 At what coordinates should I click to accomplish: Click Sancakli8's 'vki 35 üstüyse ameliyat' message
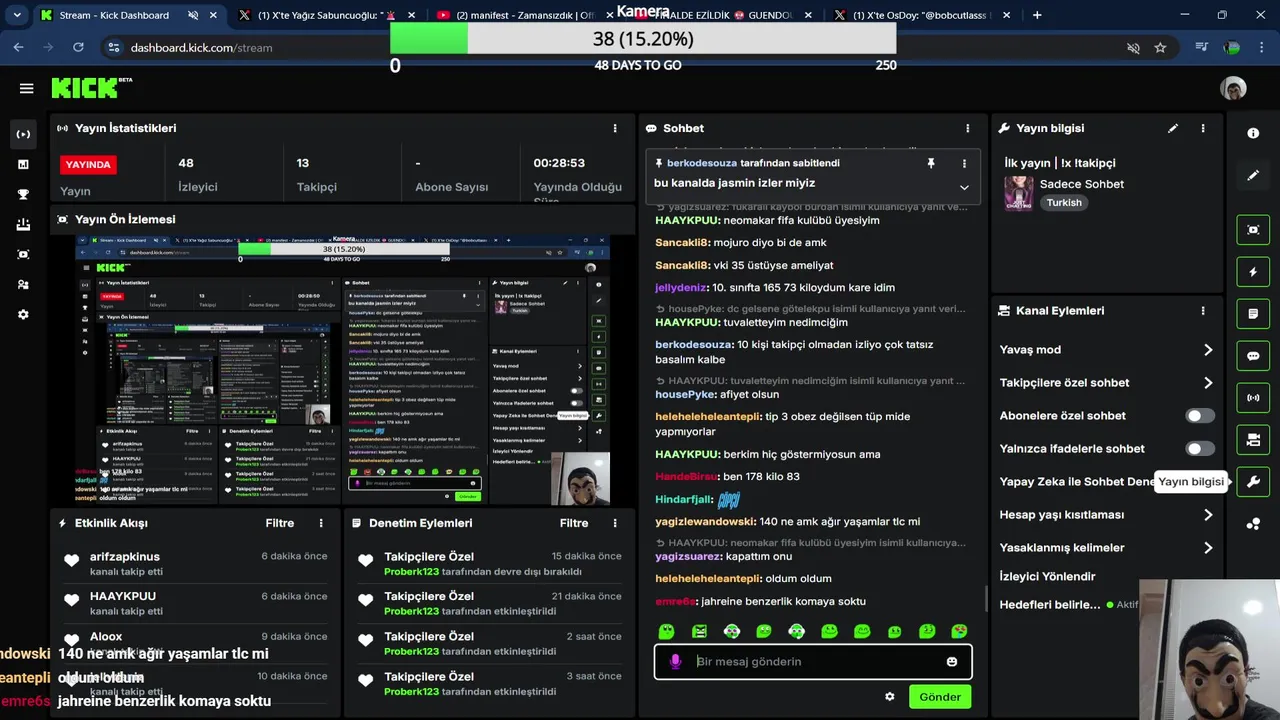[x=744, y=265]
